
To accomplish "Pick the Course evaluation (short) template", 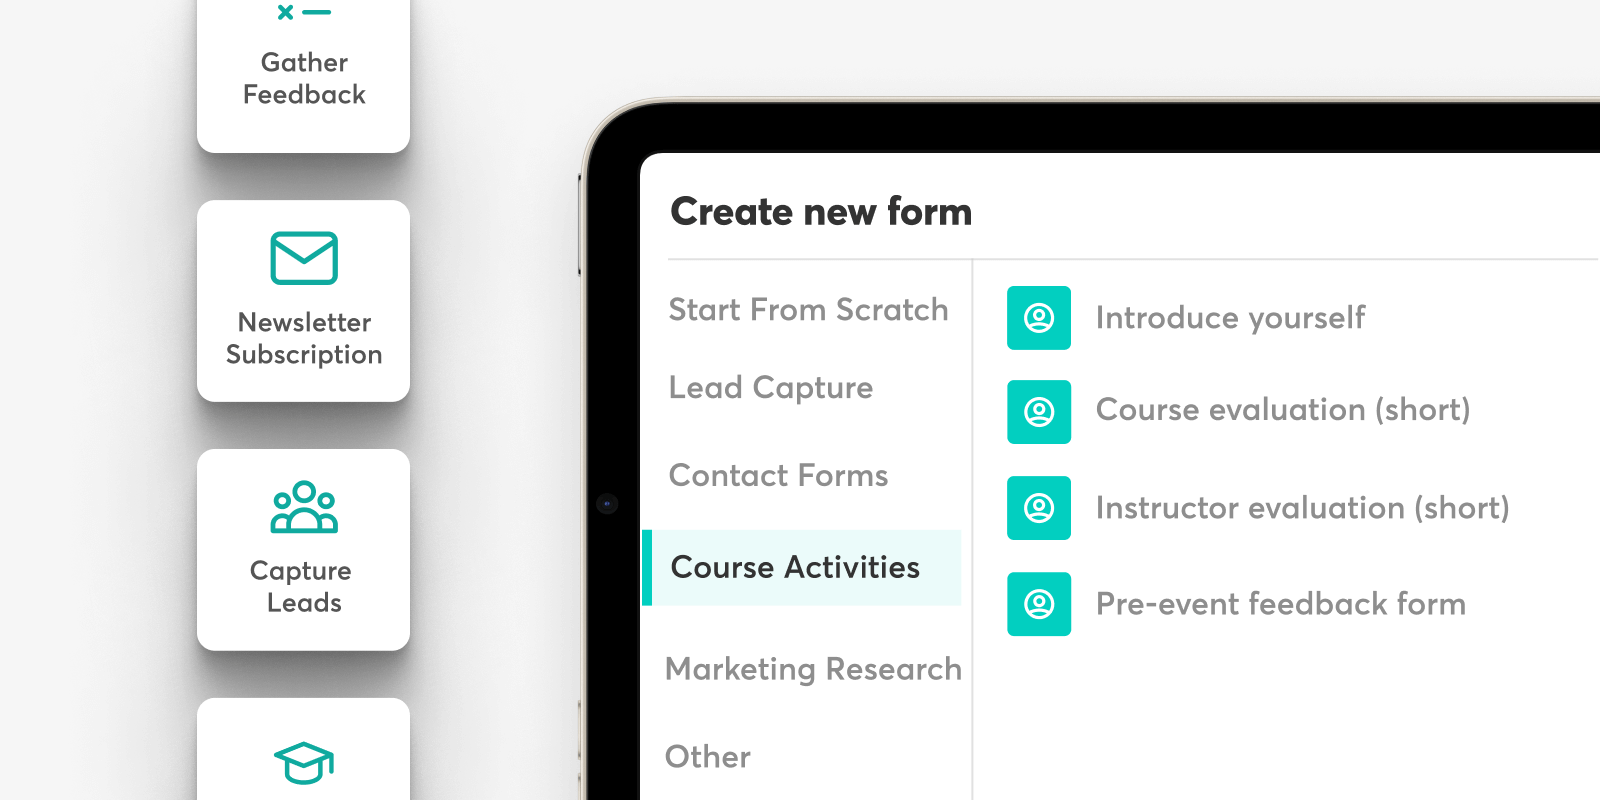I will [1283, 410].
